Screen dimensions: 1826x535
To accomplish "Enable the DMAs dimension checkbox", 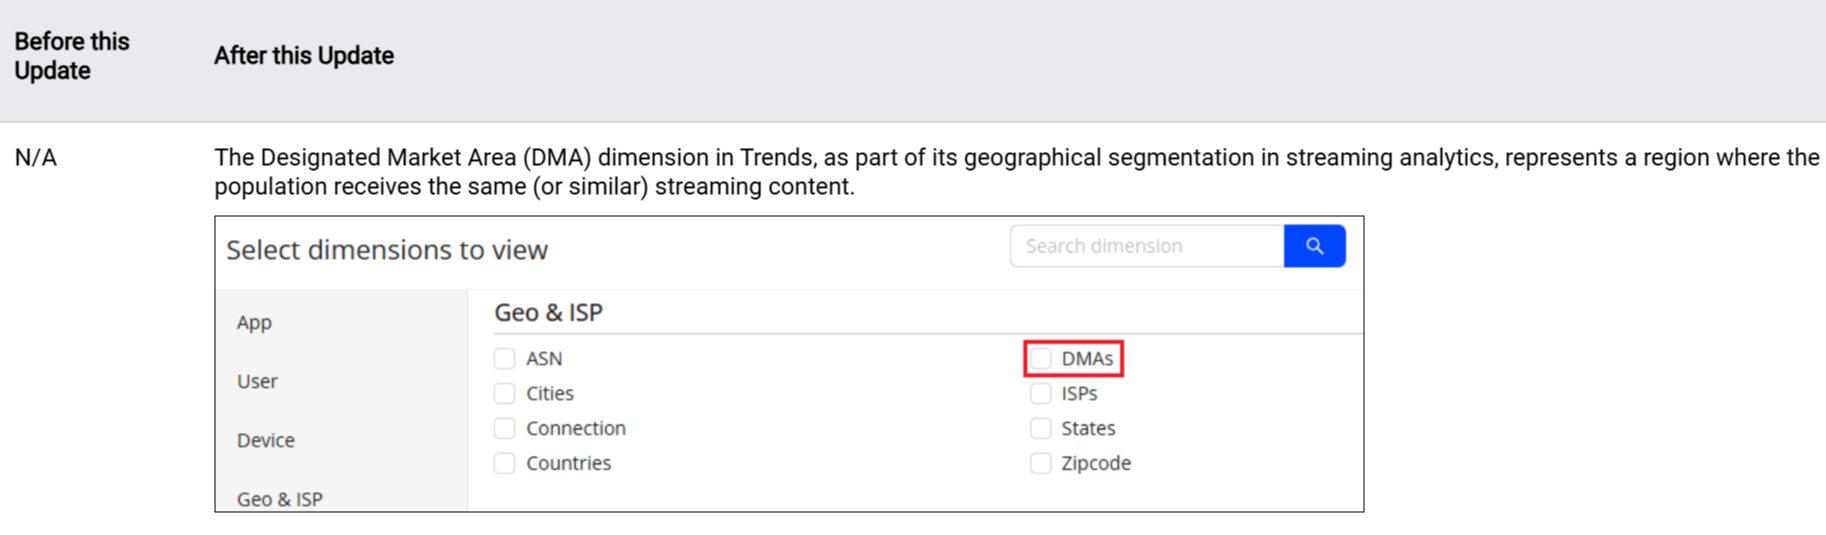I will (x=1041, y=359).
